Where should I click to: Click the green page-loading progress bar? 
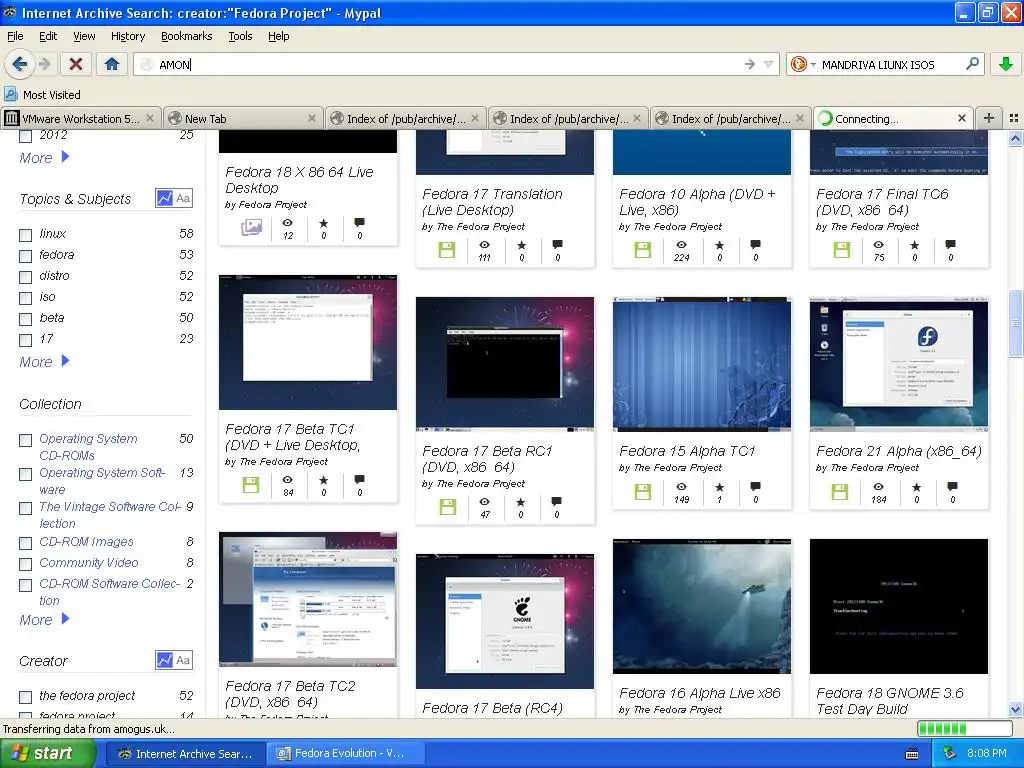(x=965, y=728)
